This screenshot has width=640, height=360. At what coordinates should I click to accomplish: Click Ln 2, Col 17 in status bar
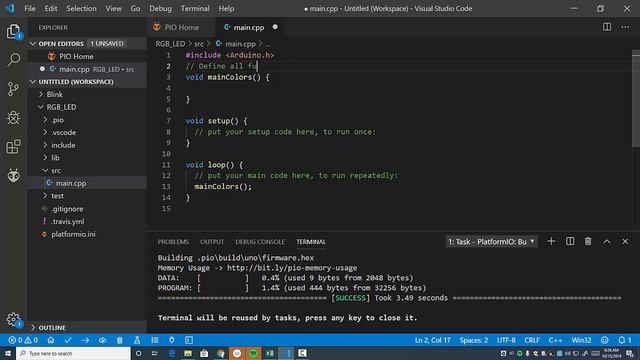point(432,340)
